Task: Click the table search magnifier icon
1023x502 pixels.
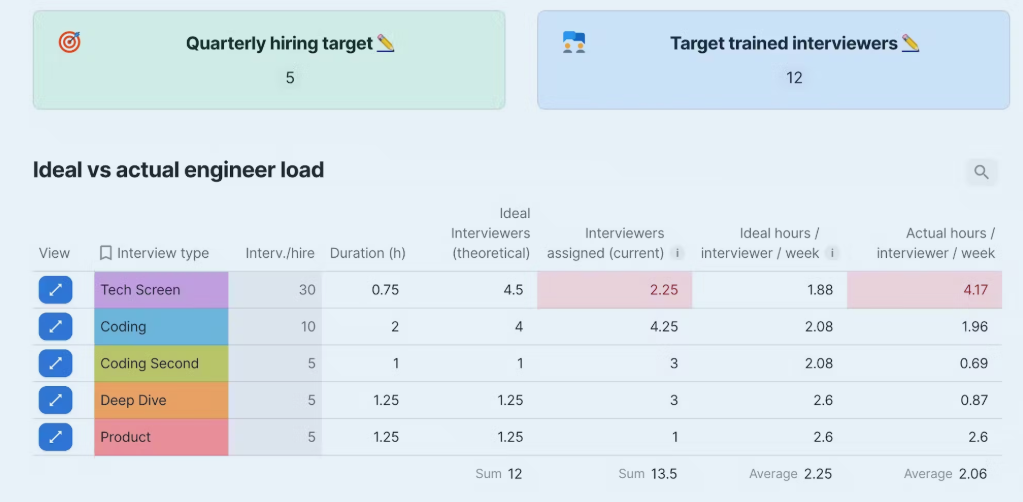Action: [981, 172]
